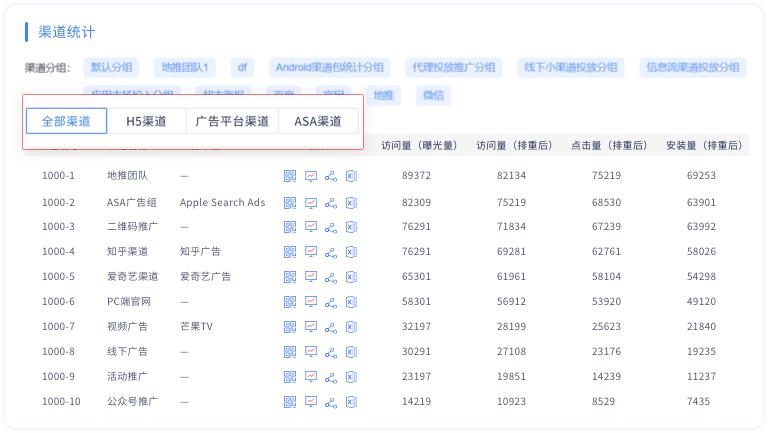Click 安装量（排重后）column header
The width and height of the screenshot is (768, 433).
point(704,145)
